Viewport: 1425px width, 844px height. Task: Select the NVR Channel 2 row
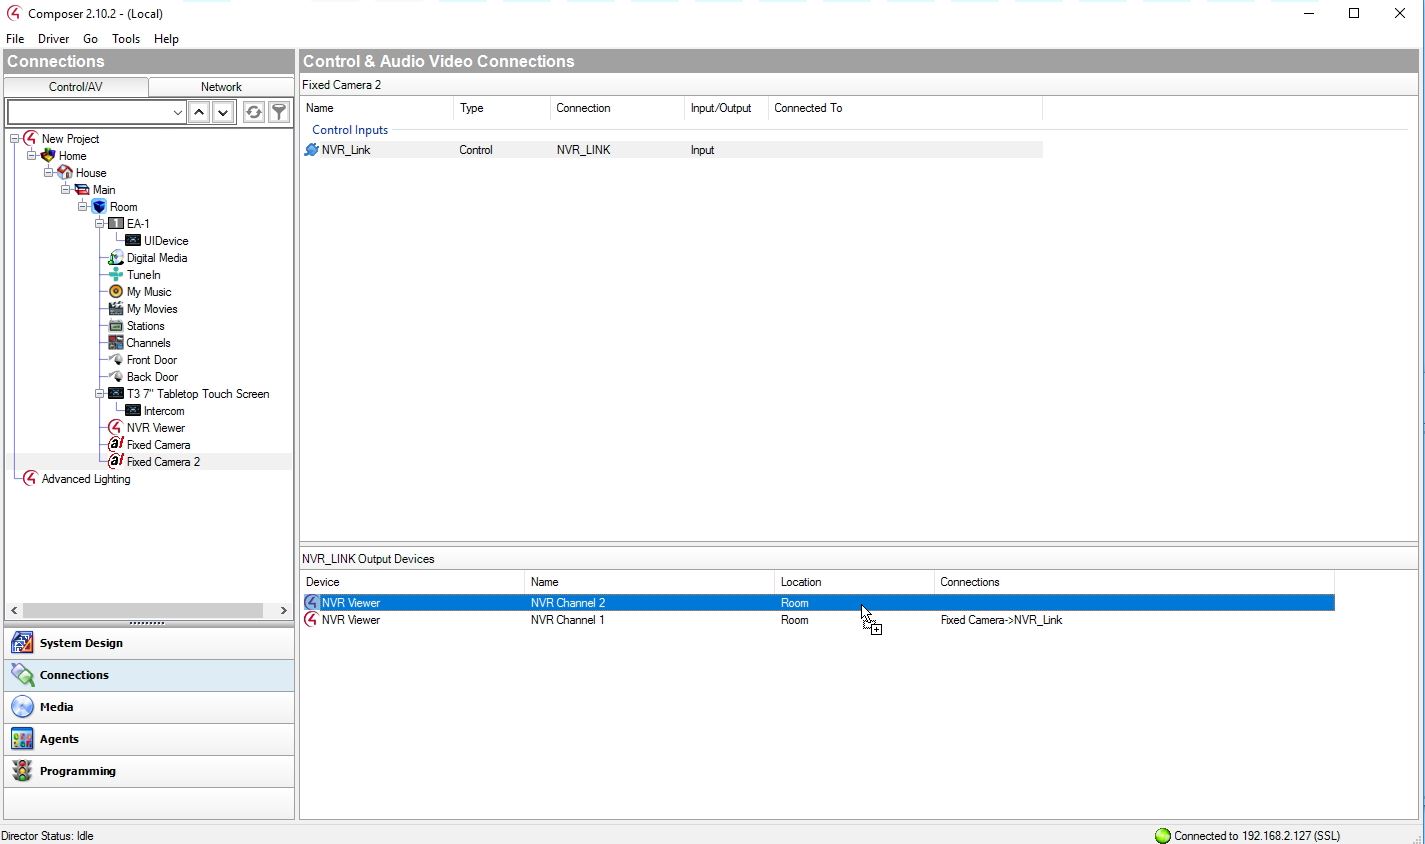(x=818, y=603)
